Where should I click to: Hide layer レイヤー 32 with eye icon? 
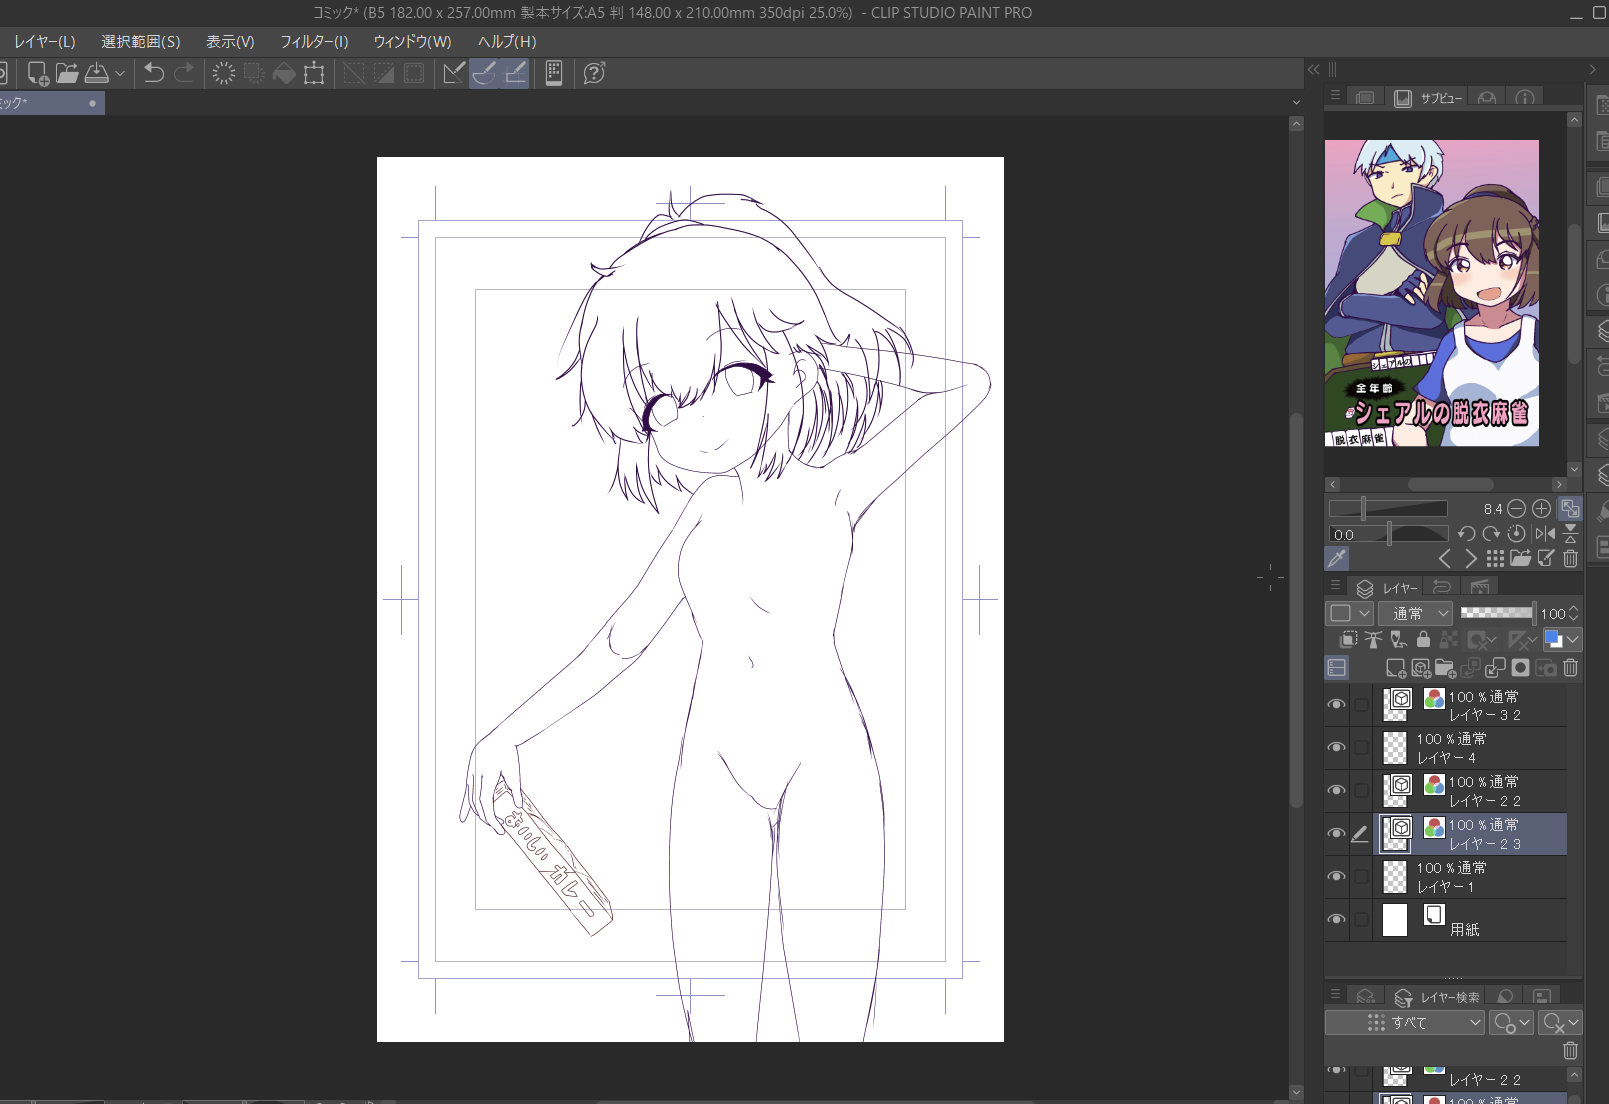click(x=1336, y=705)
